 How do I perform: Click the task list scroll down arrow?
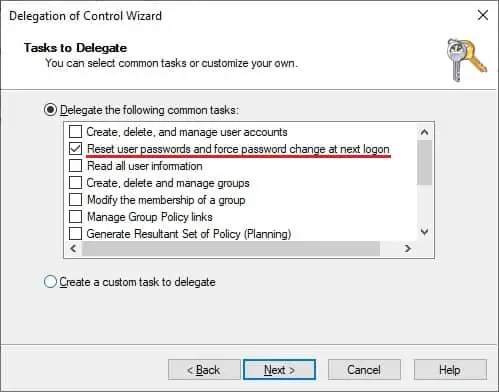coord(424,232)
